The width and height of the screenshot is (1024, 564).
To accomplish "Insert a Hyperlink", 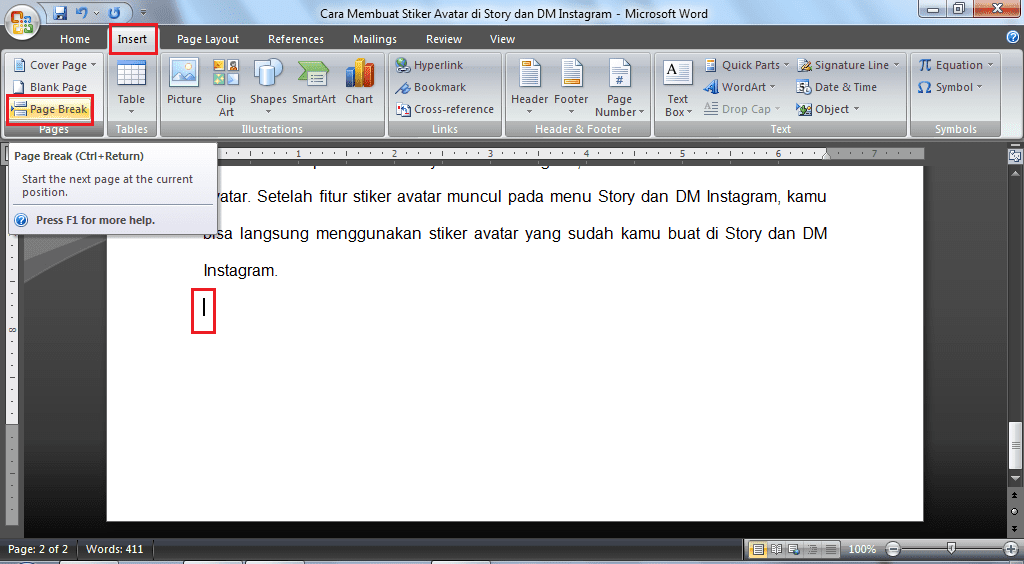I will pos(430,65).
